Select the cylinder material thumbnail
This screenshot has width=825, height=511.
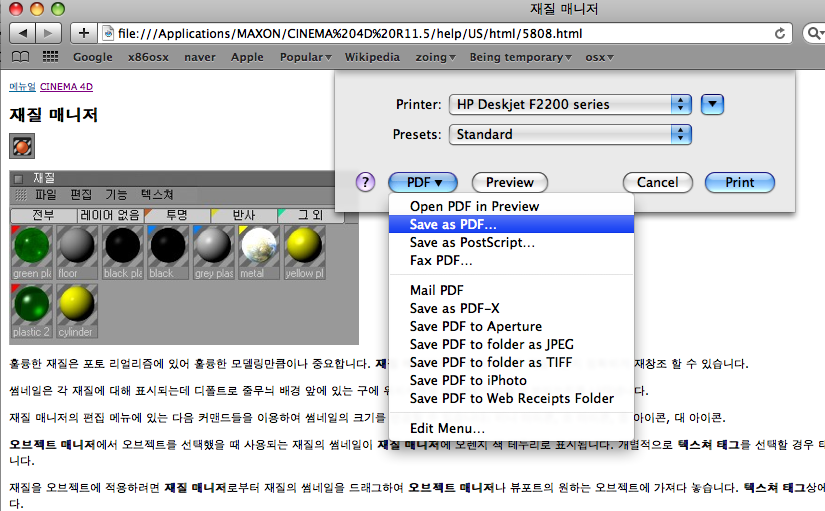point(77,311)
